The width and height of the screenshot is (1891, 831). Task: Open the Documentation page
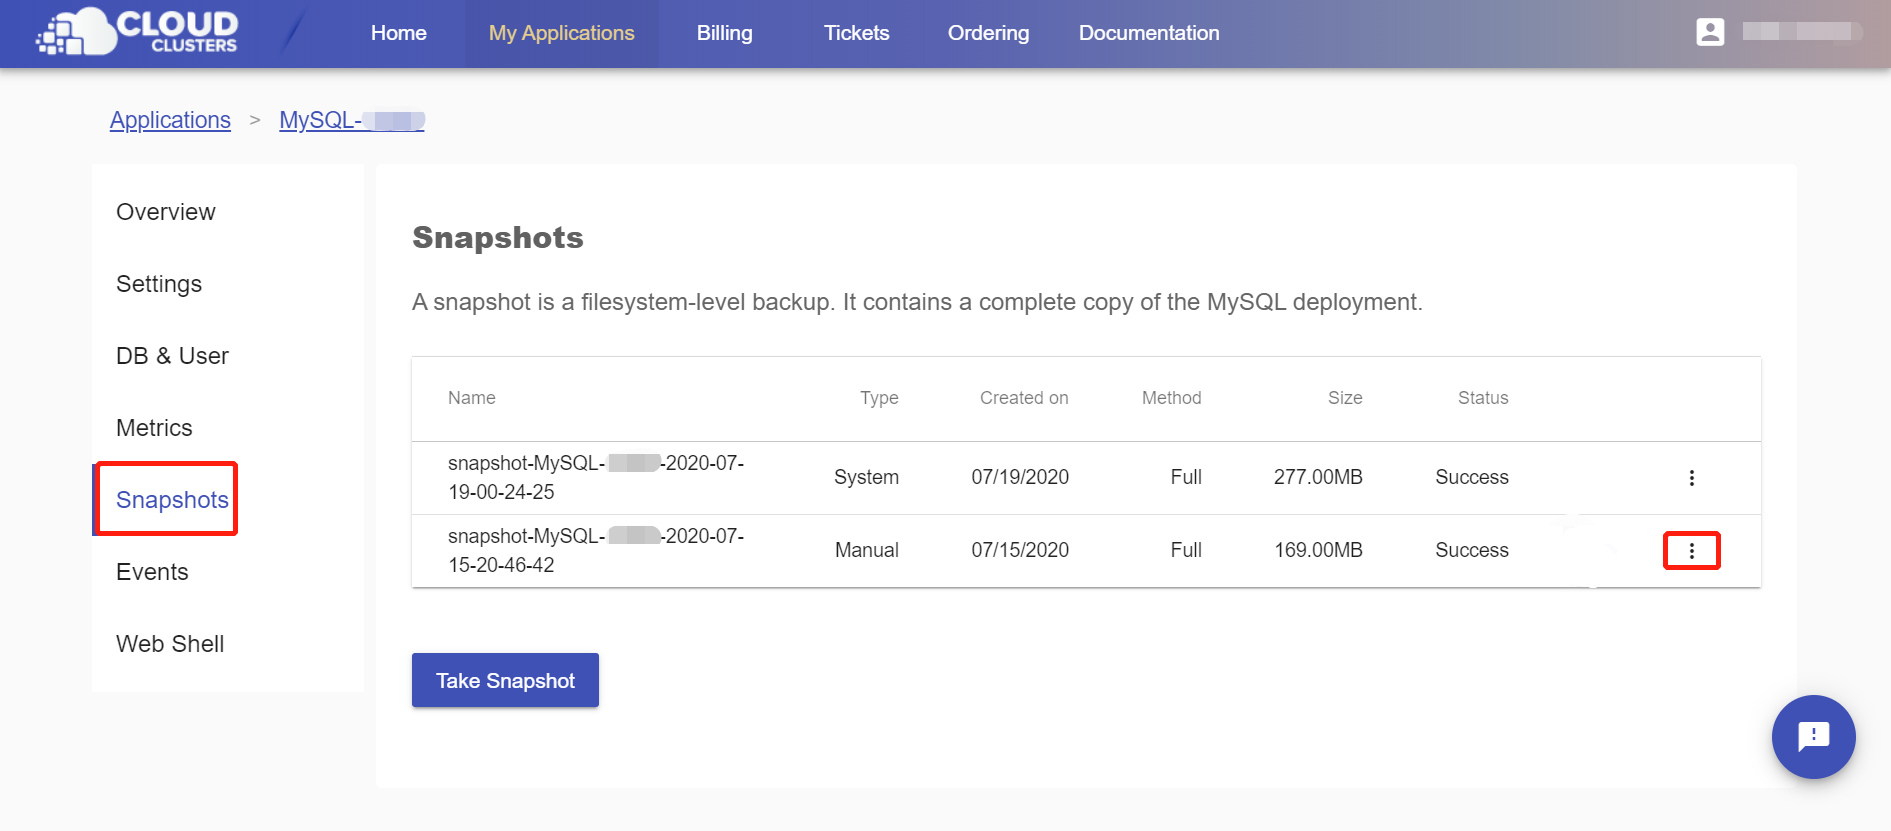click(1149, 33)
